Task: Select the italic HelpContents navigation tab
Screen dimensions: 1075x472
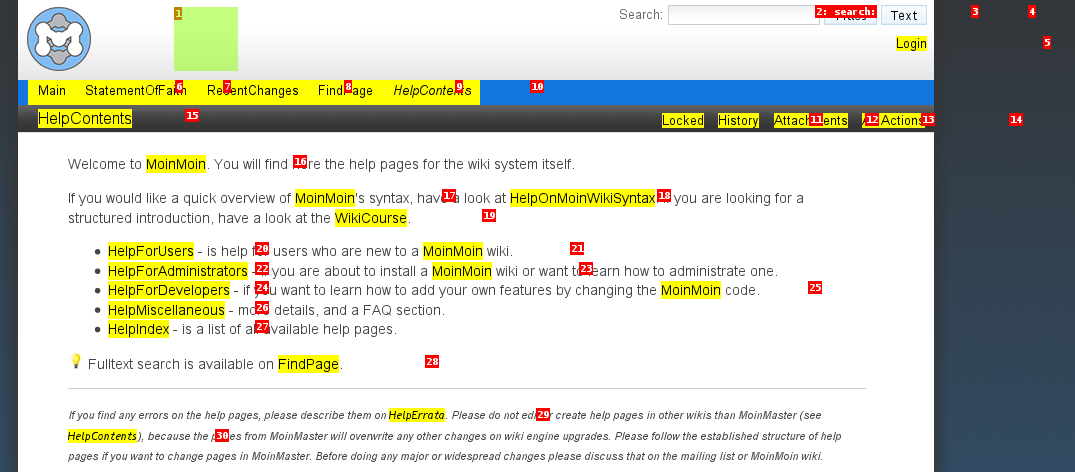Action: click(x=433, y=91)
